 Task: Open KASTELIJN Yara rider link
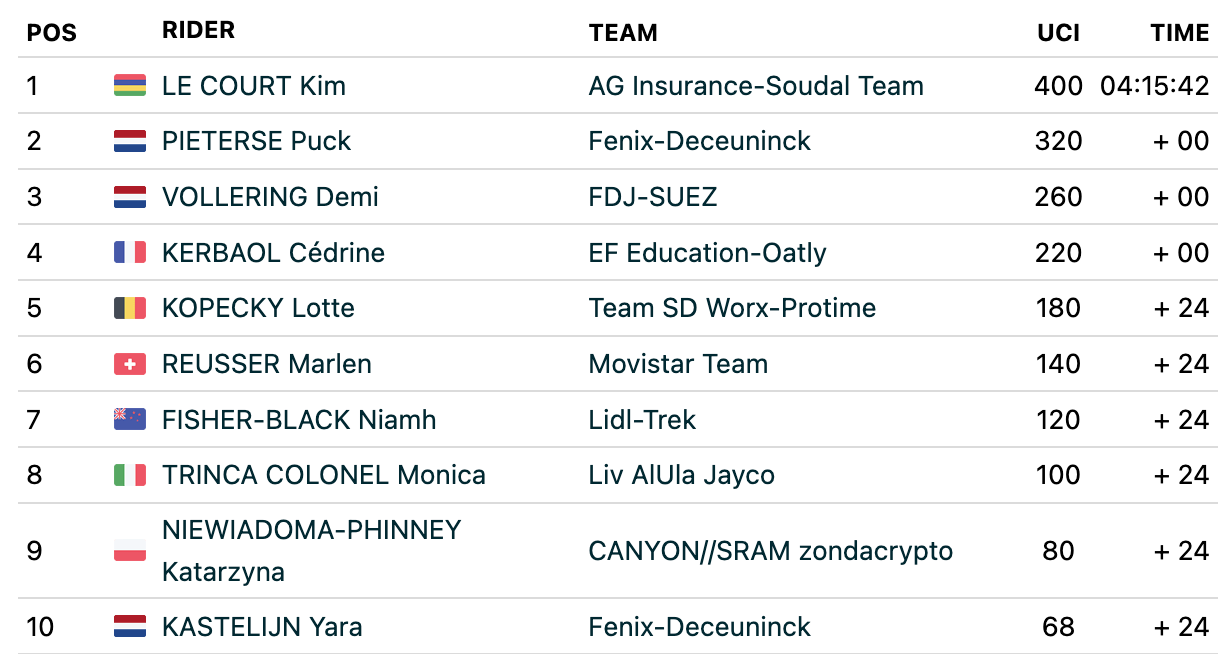[262, 627]
